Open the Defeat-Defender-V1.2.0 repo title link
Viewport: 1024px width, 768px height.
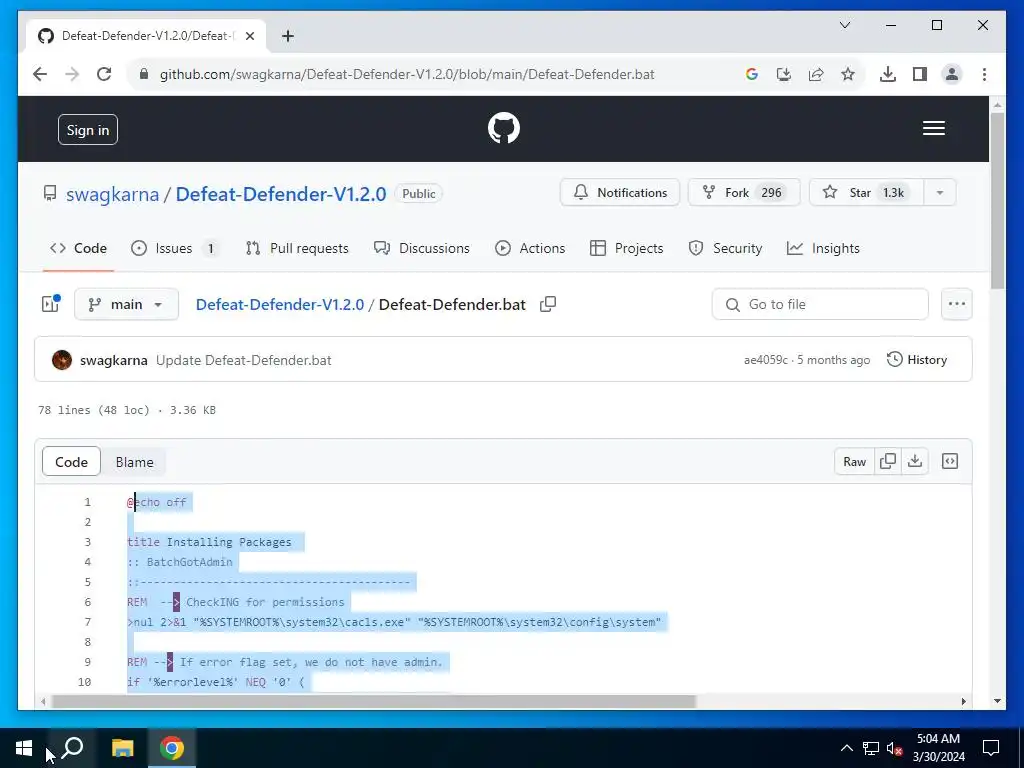pos(281,194)
